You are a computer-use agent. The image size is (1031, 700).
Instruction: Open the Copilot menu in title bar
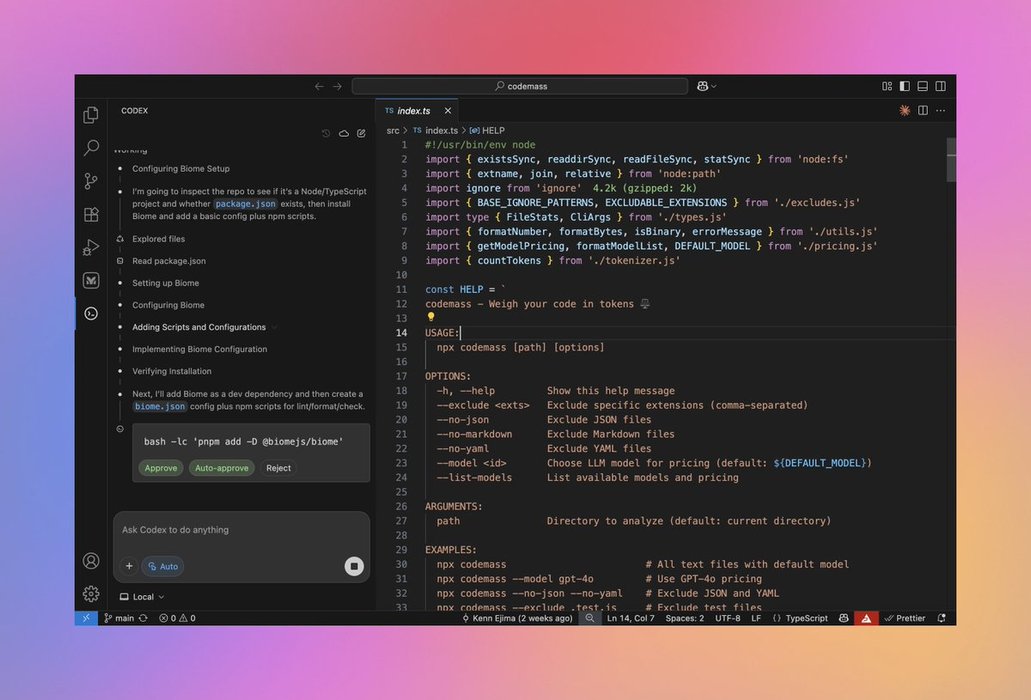[x=706, y=86]
